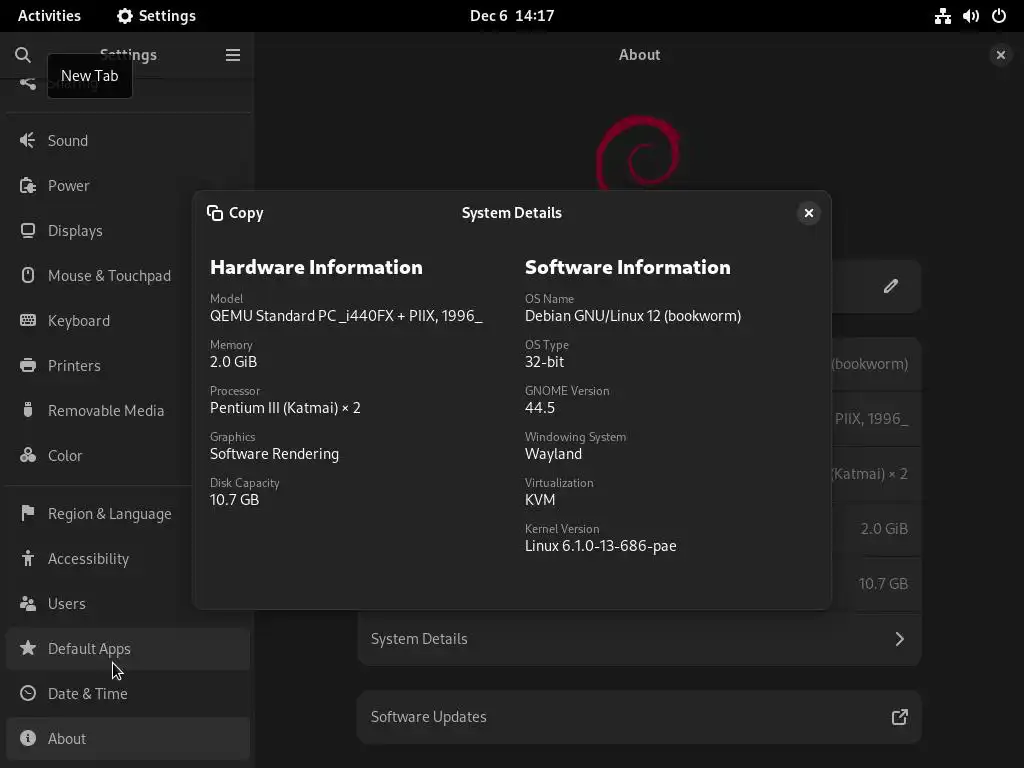This screenshot has height=768, width=1024.
Task: Open the Power settings panel
Action: point(128,185)
